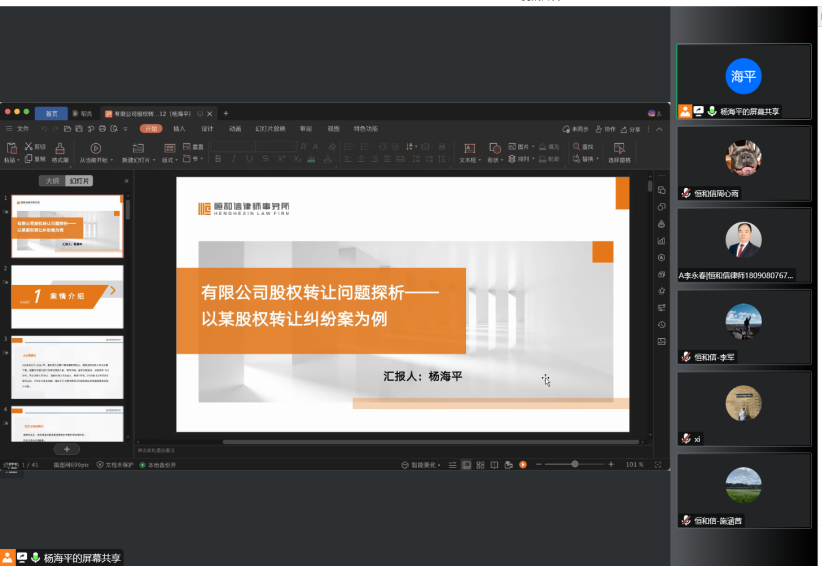Switch to the Animation (动画) ribbon tab
The width and height of the screenshot is (822, 566).
coord(235,129)
